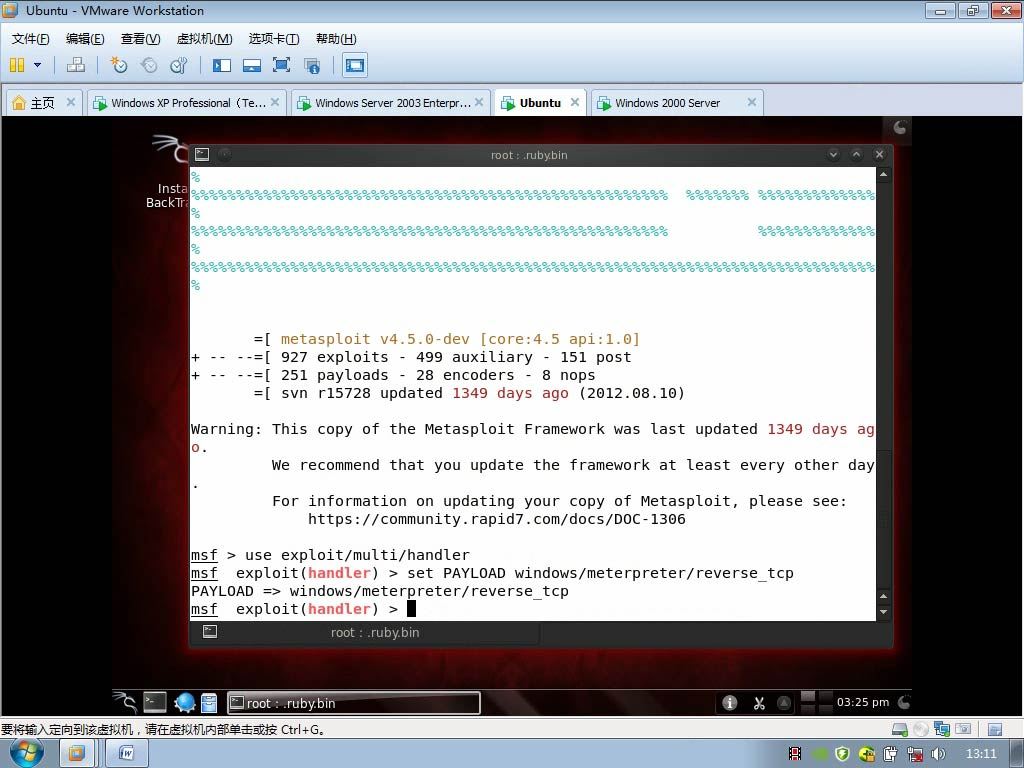Open the file manager icon in panel

(209, 703)
